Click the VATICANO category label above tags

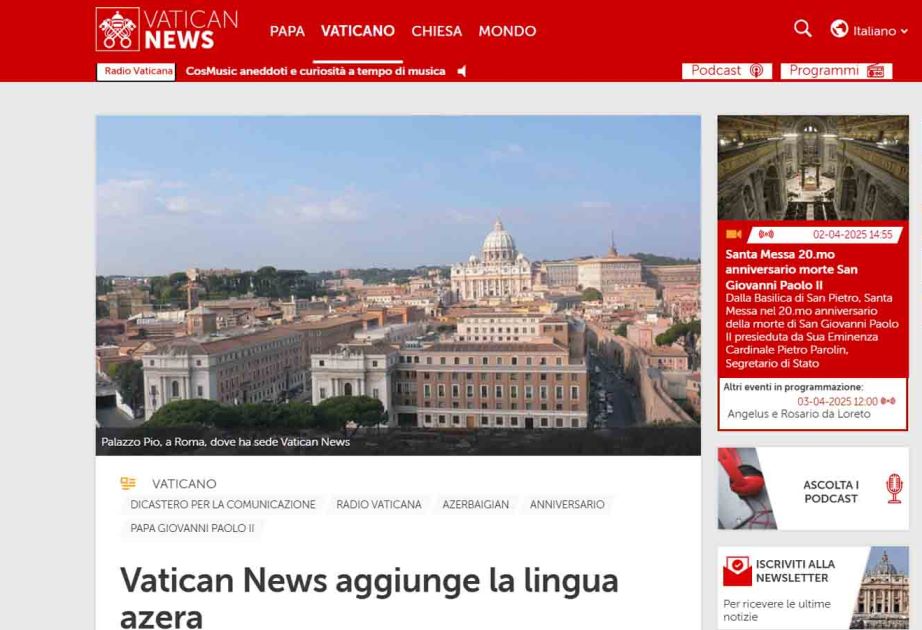coord(184,484)
